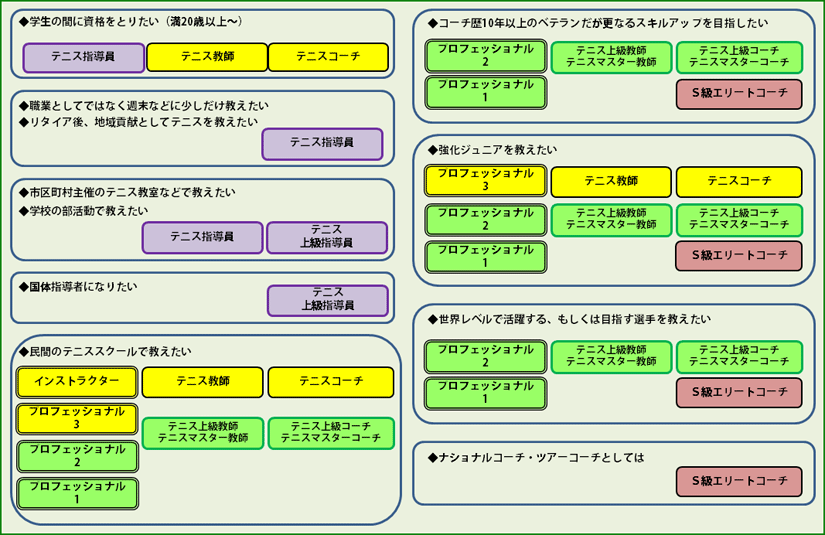Viewport: 825px width, 535px height.
Task: Select テニス指導員 in 学校の部活動 section
Action: (x=201, y=237)
